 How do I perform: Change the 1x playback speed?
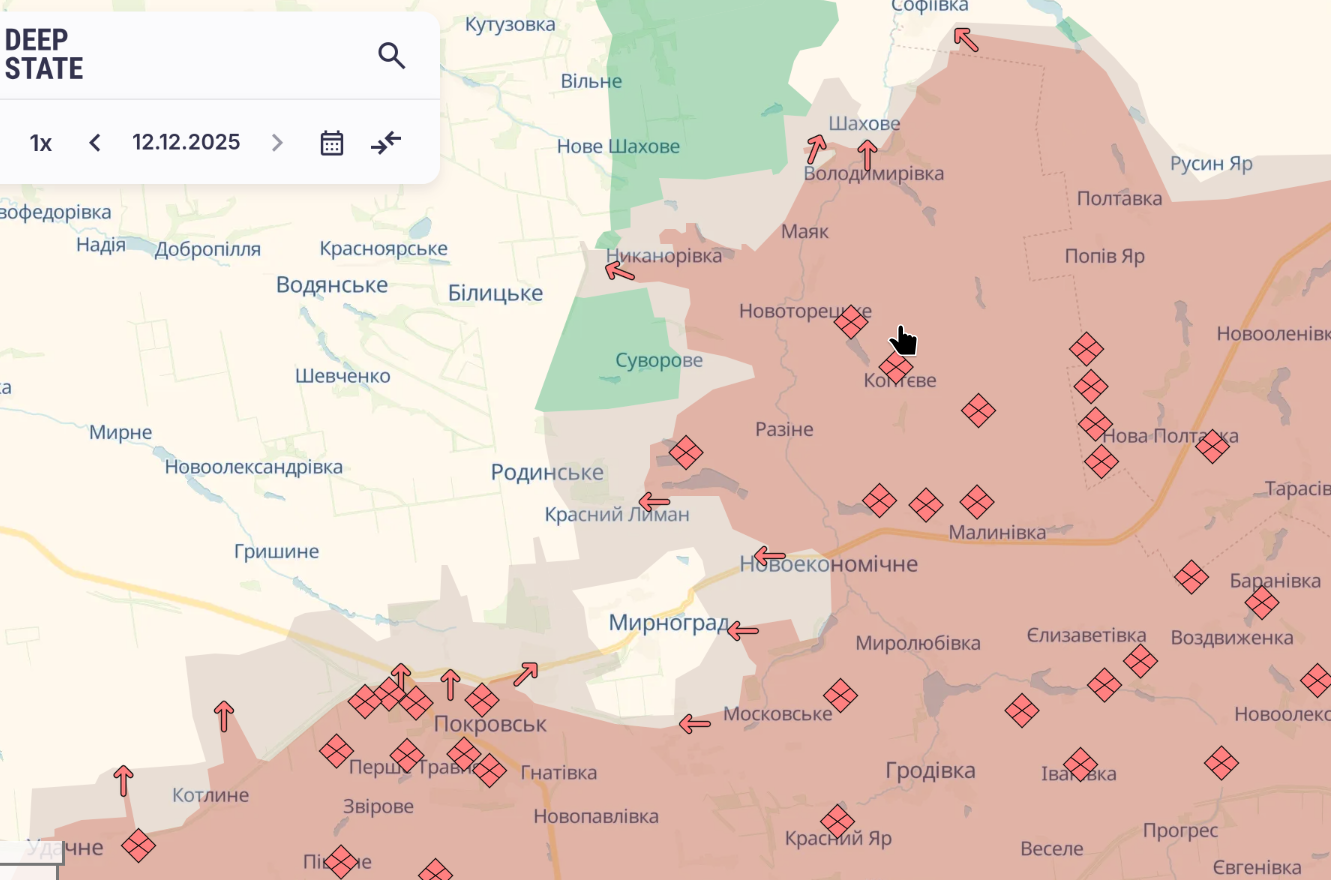(40, 143)
